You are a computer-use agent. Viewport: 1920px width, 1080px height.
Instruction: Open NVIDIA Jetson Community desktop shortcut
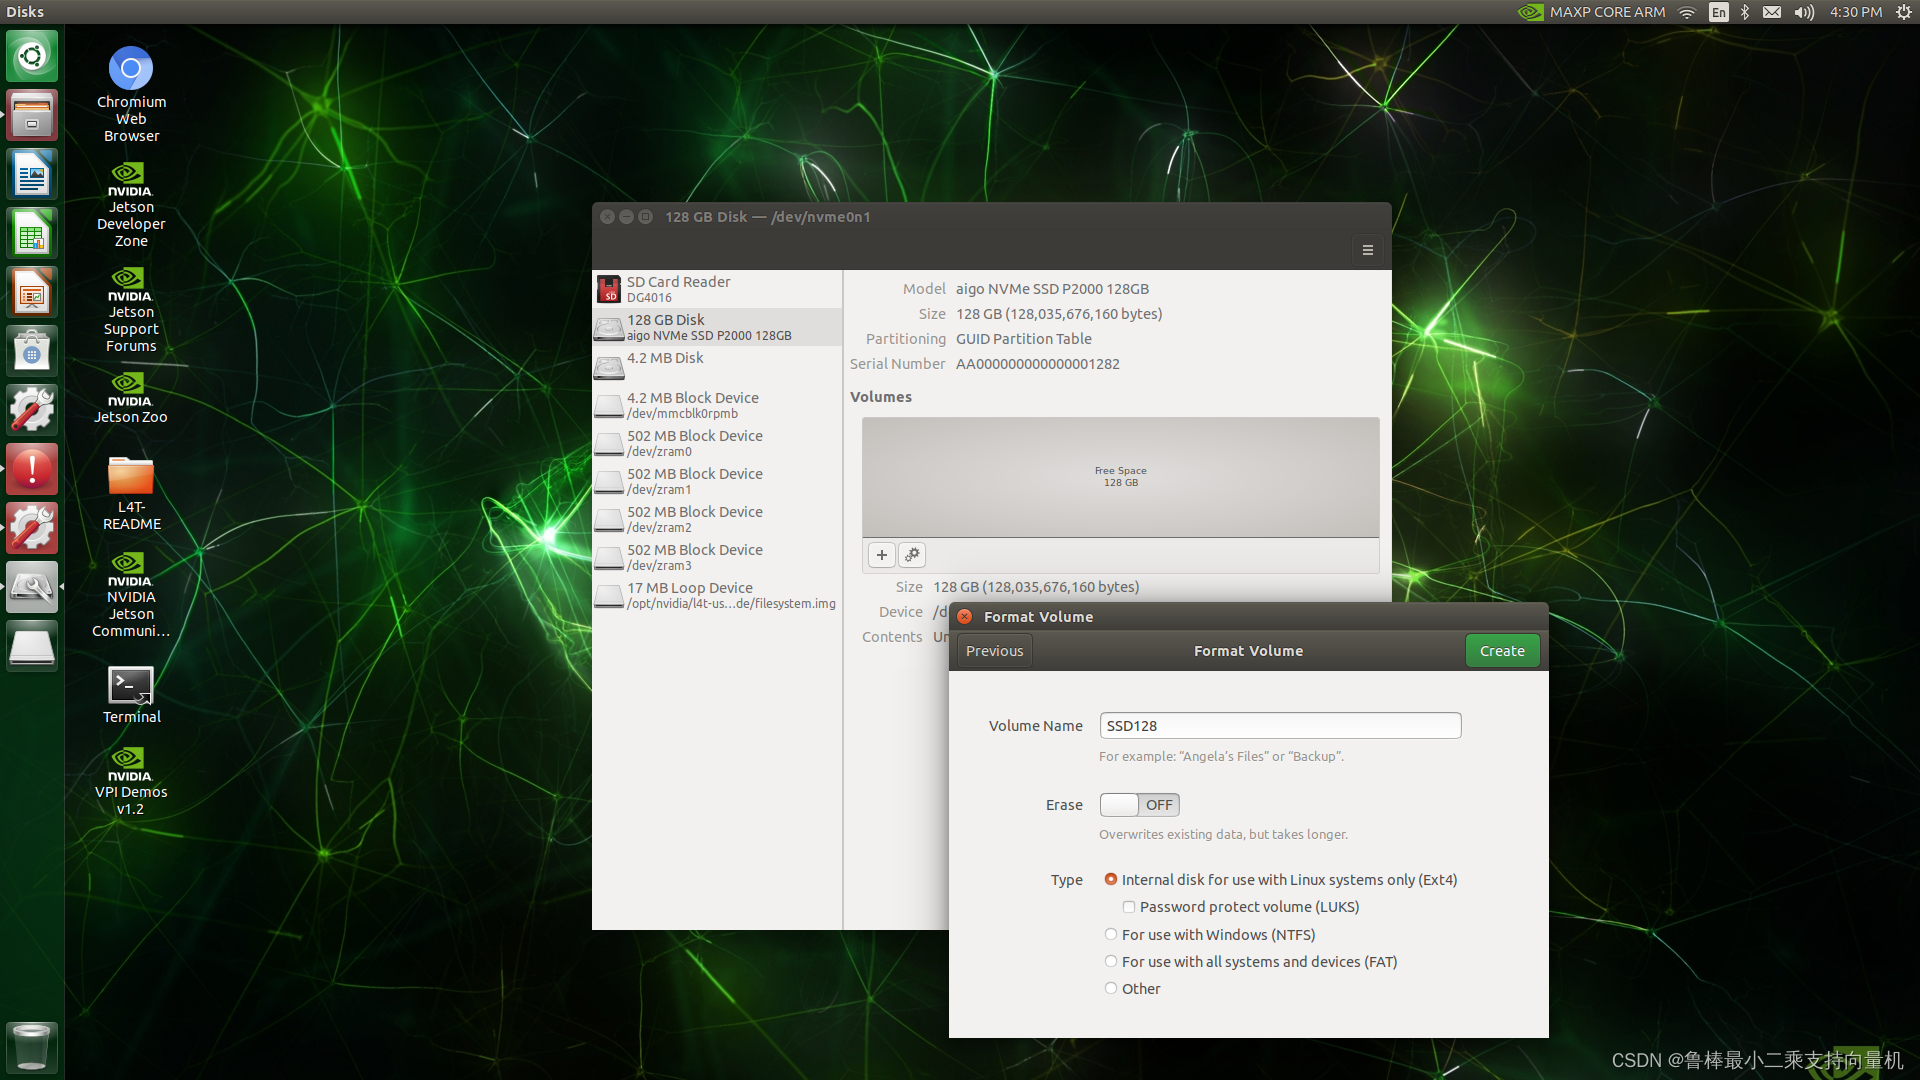[131, 594]
